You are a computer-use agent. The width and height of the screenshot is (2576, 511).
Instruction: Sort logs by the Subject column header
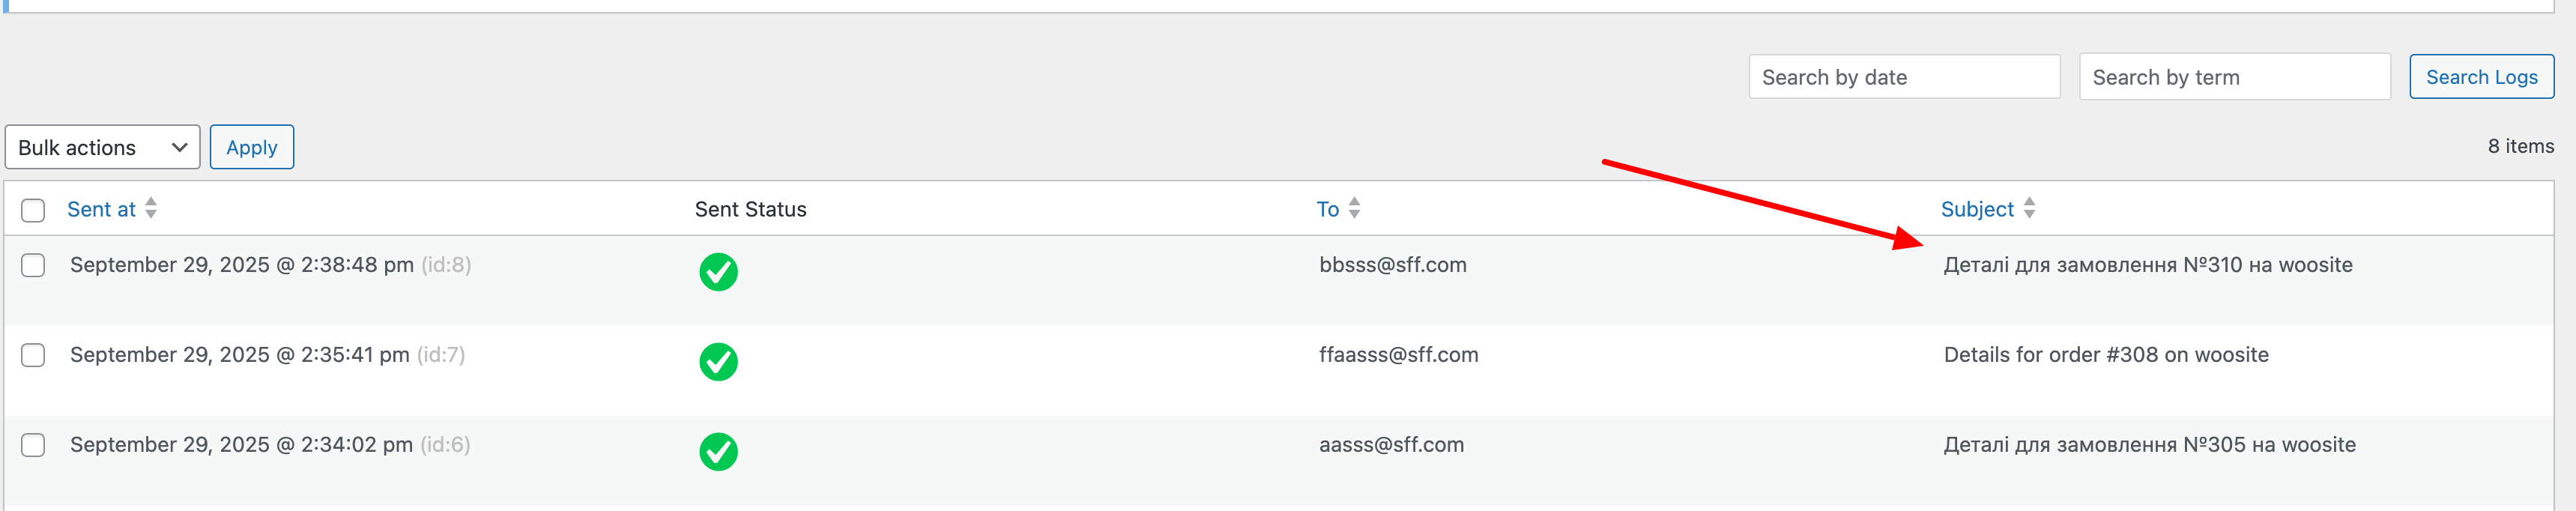(1976, 209)
